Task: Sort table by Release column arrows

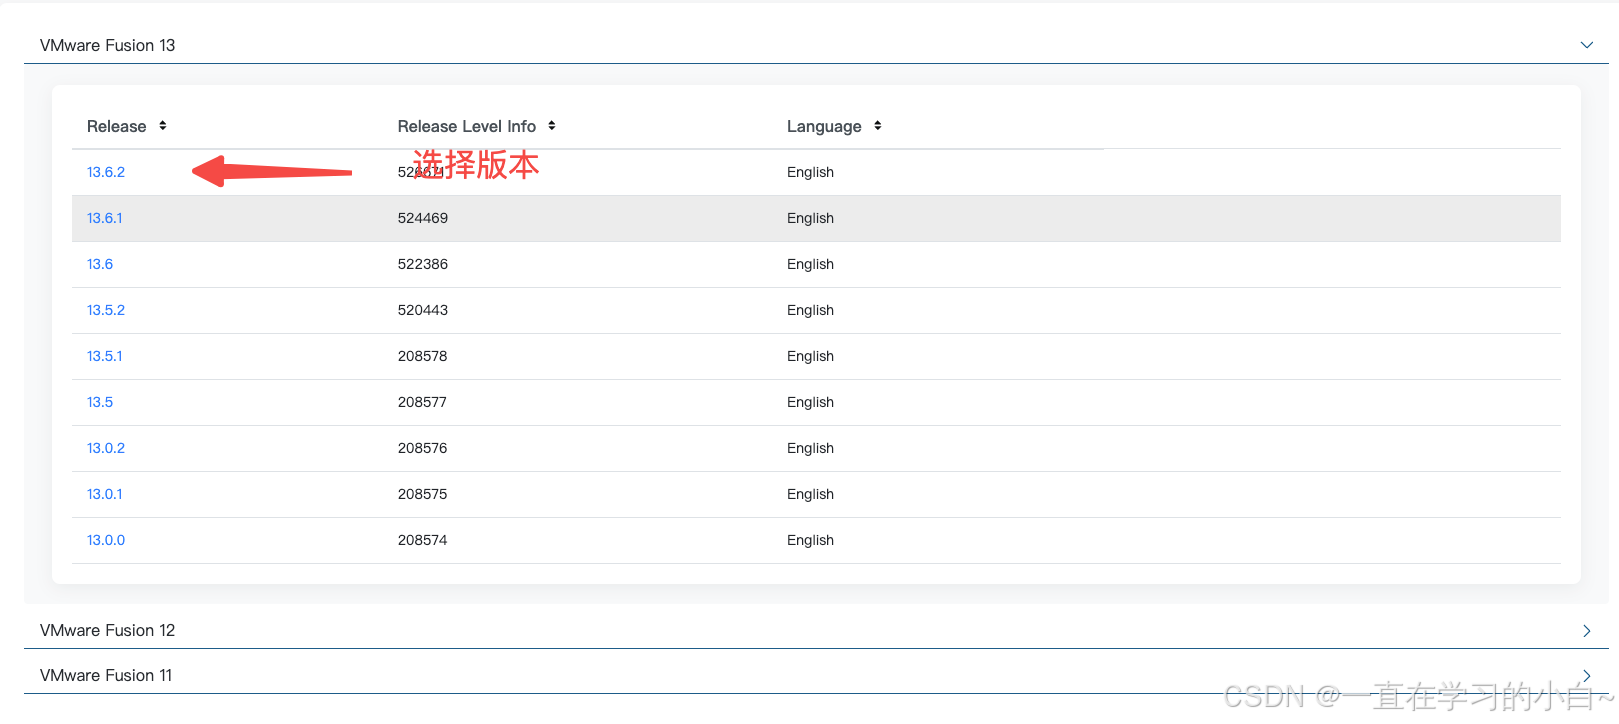Action: [162, 126]
